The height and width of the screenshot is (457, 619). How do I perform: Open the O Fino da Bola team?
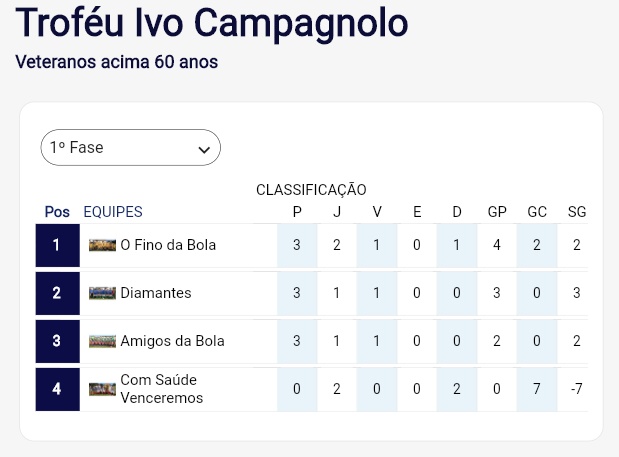point(168,245)
